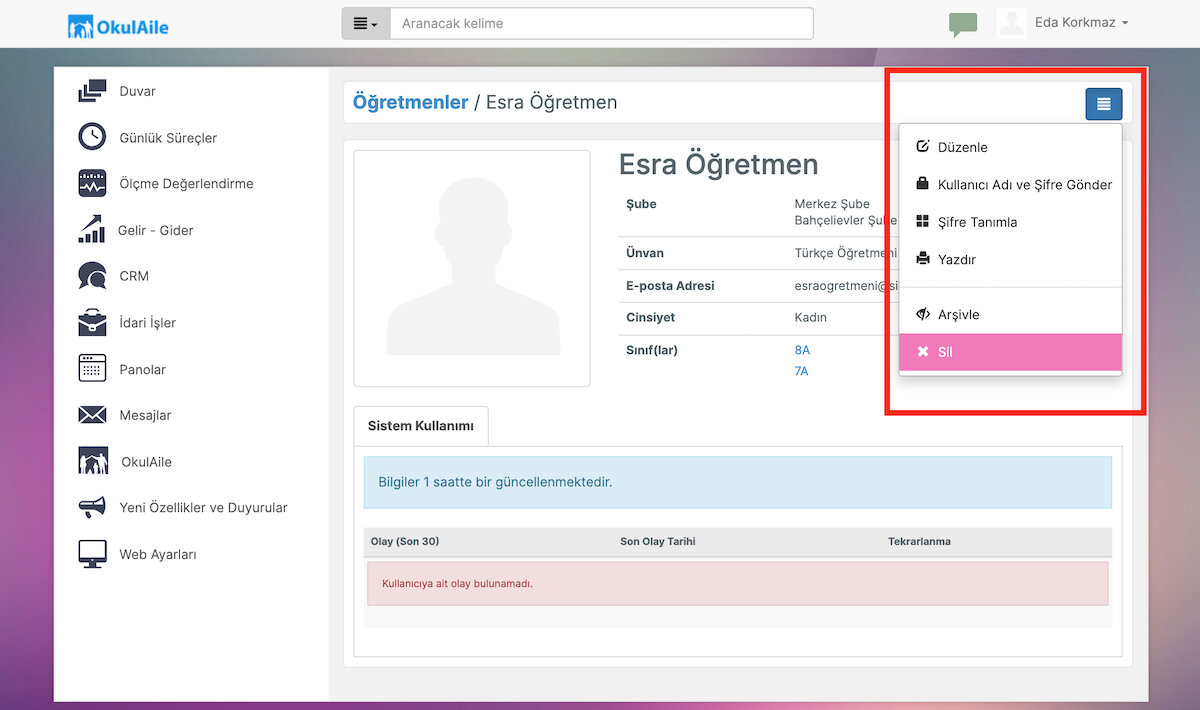The width and height of the screenshot is (1200, 710).
Task: Select the Ölçme Değerlendirme monitor icon
Action: 92,184
